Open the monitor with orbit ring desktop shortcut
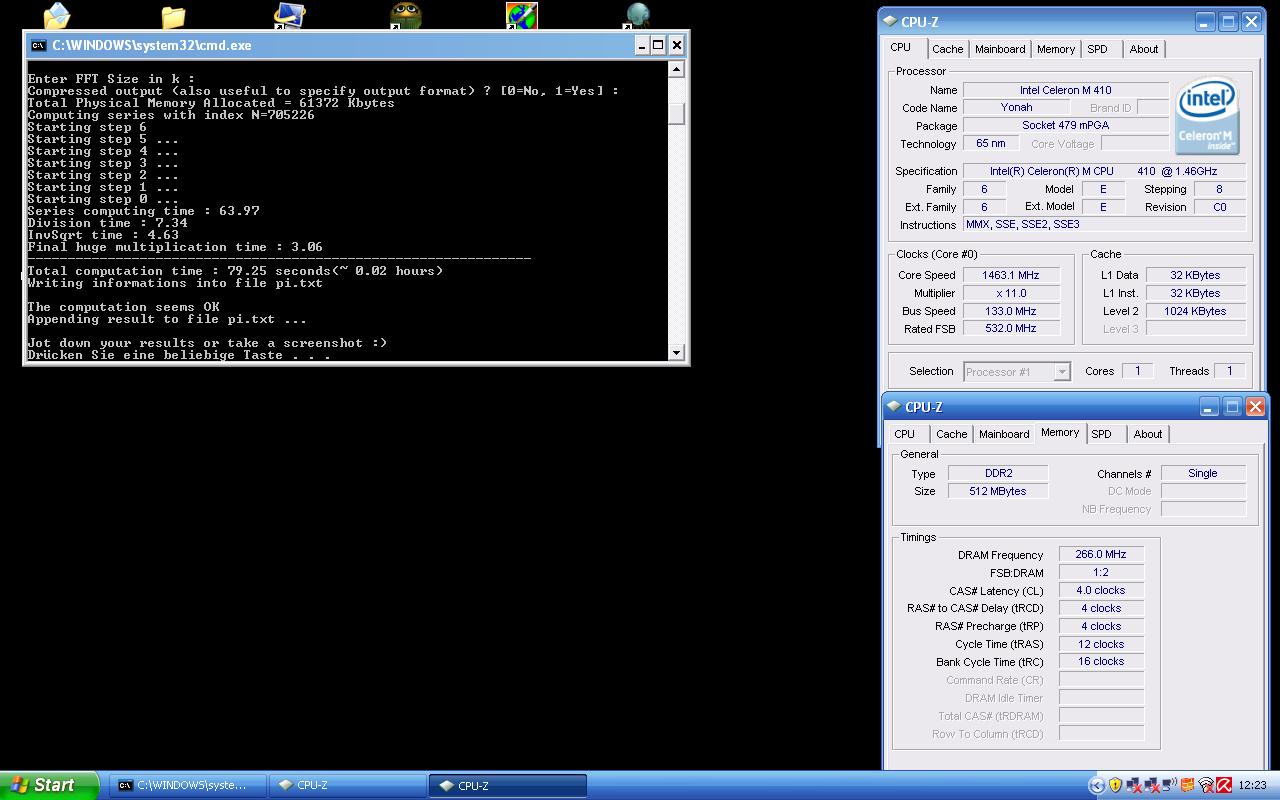Image resolution: width=1280 pixels, height=800 pixels. coord(289,15)
